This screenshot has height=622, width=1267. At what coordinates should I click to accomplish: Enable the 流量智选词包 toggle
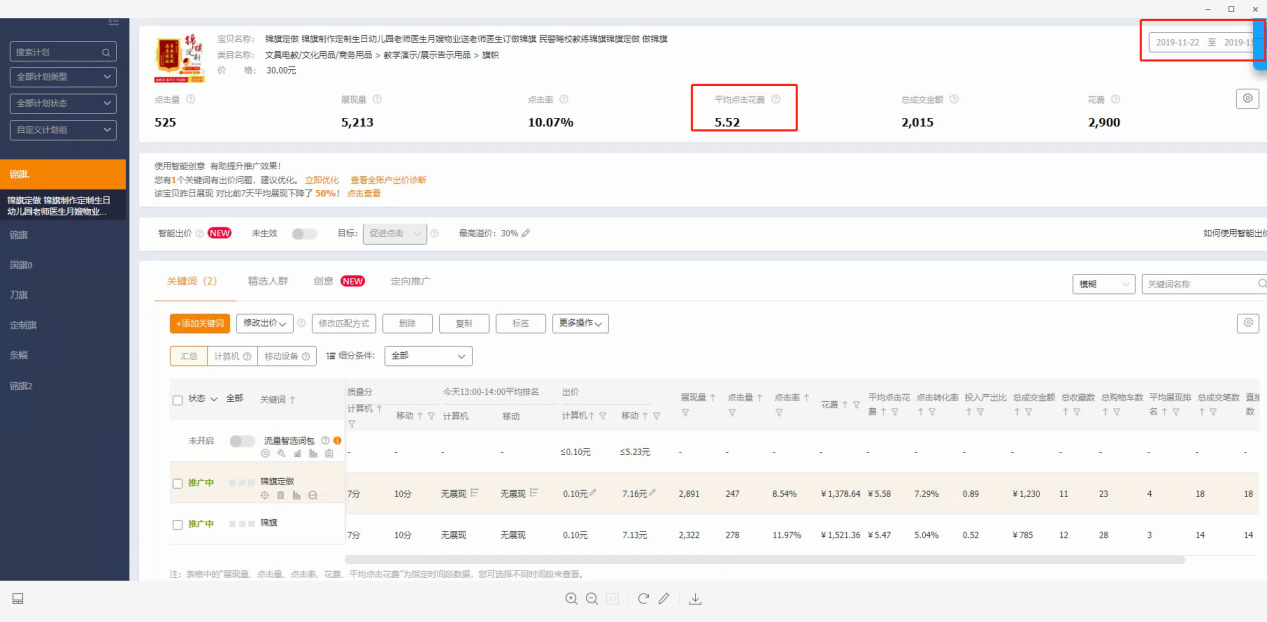[x=242, y=441]
